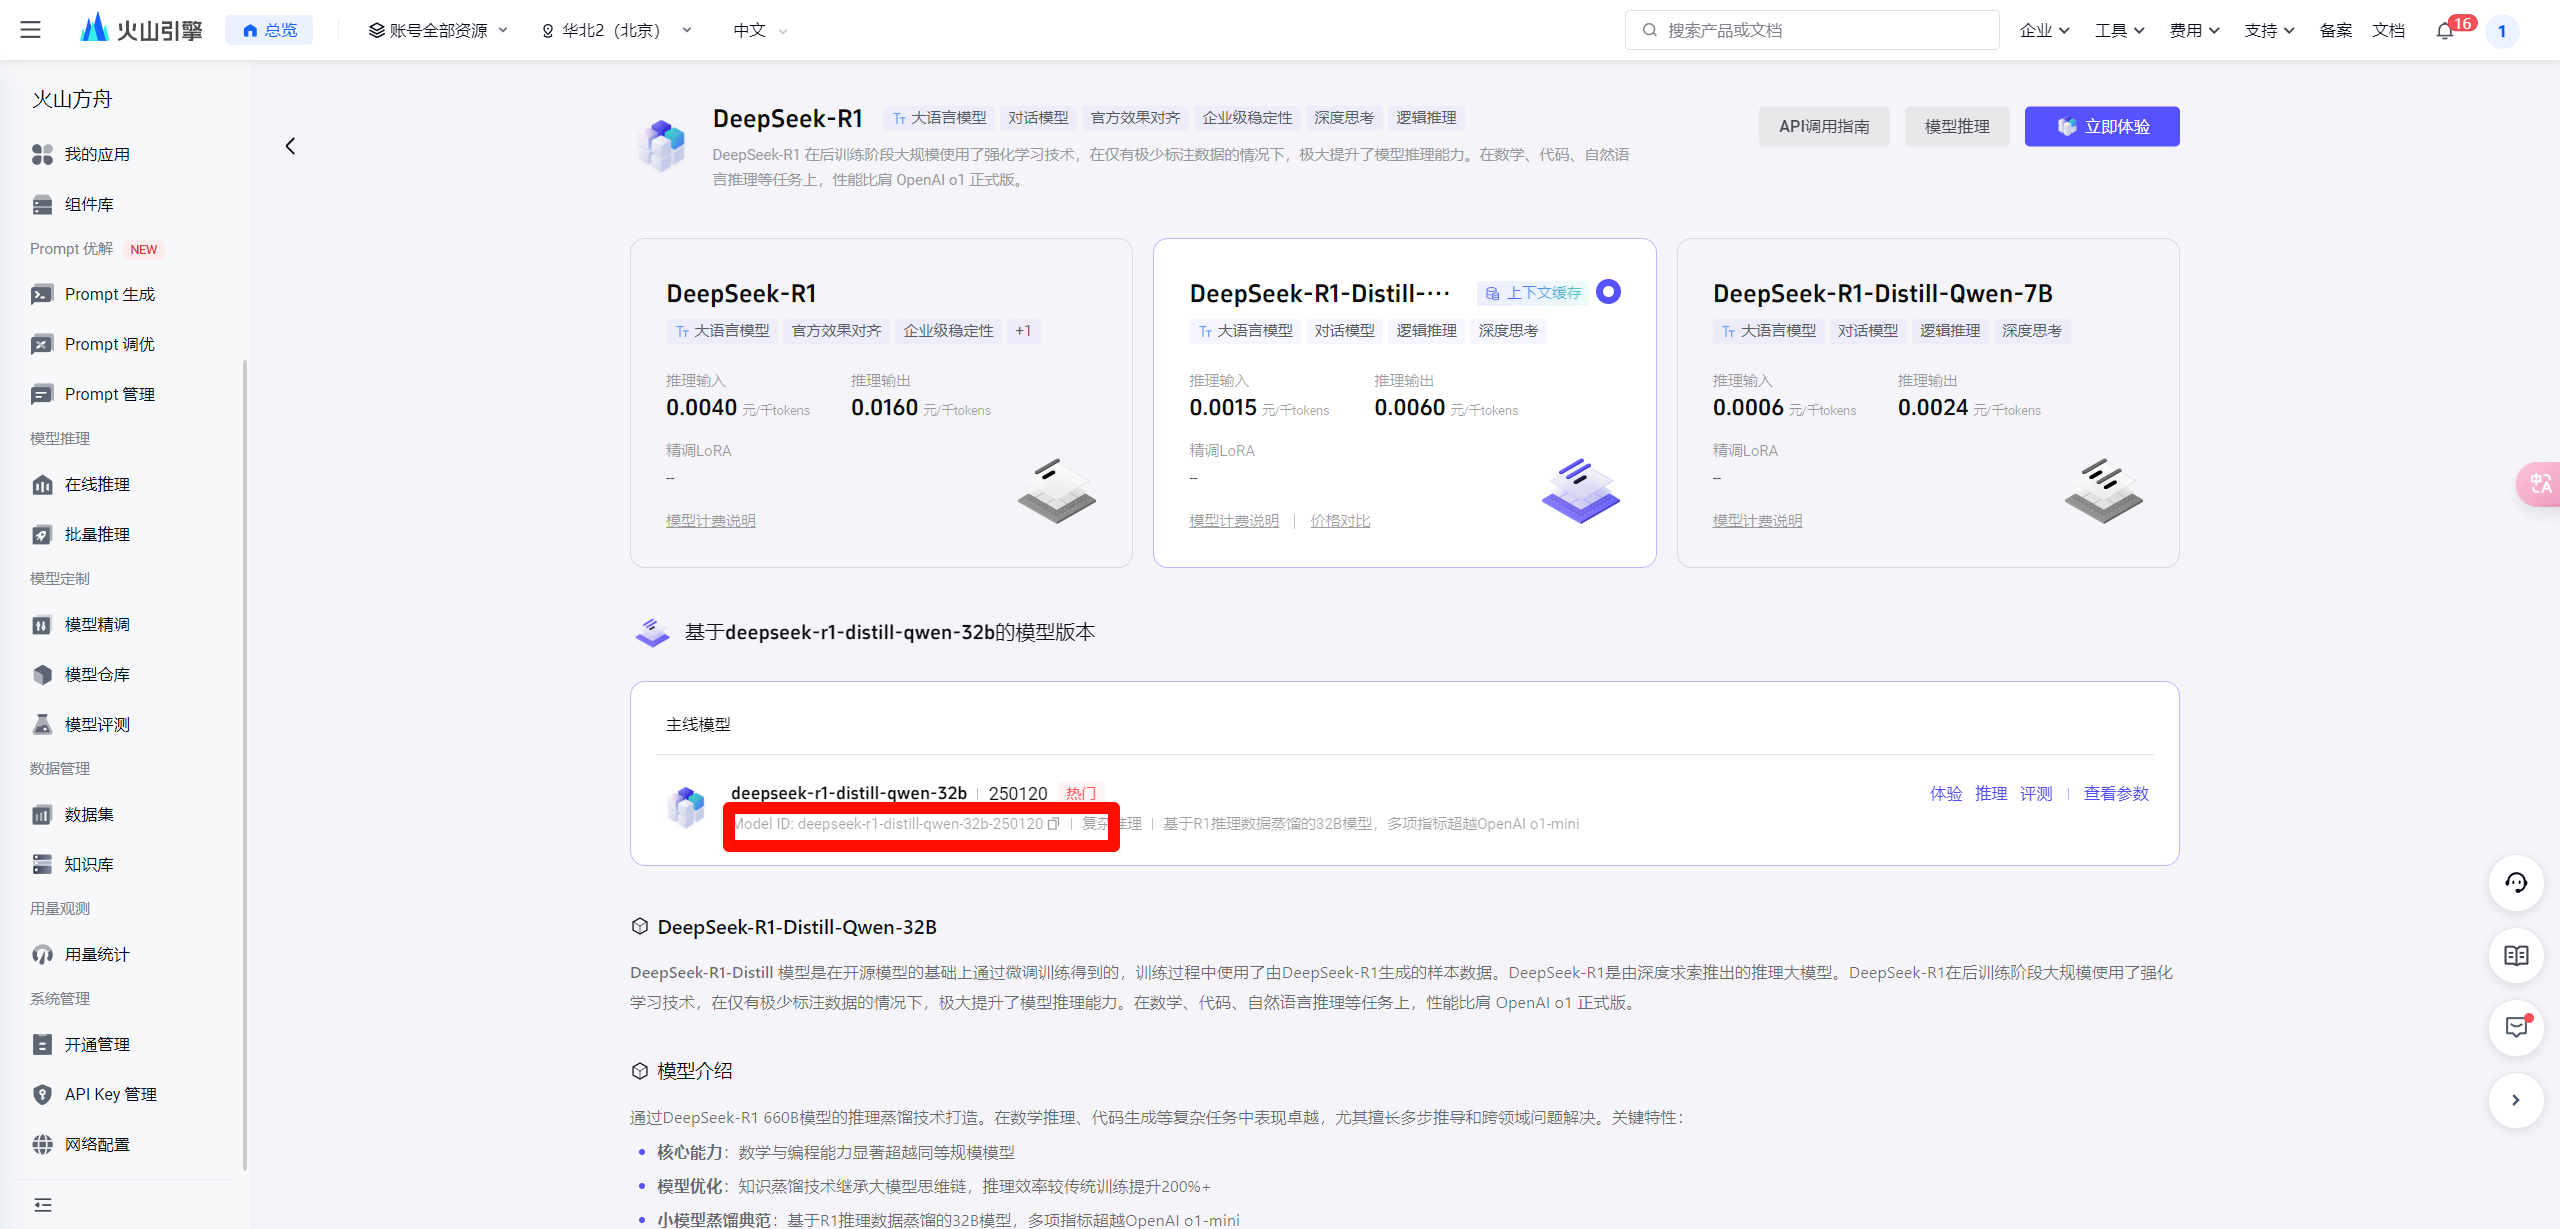Click the 模型精调 sidebar icon
2560x1229 pixels.
(x=42, y=624)
